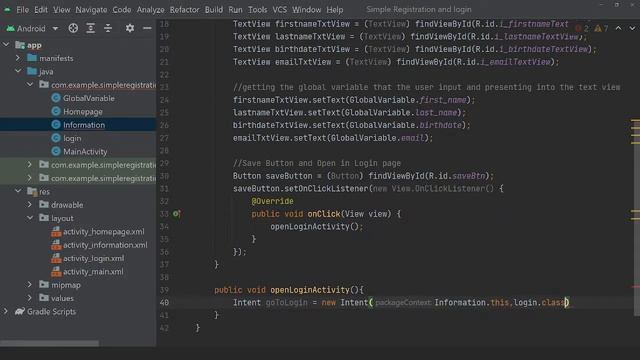Hide the project panel with minus icon
The width and height of the screenshot is (640, 360).
point(147,28)
